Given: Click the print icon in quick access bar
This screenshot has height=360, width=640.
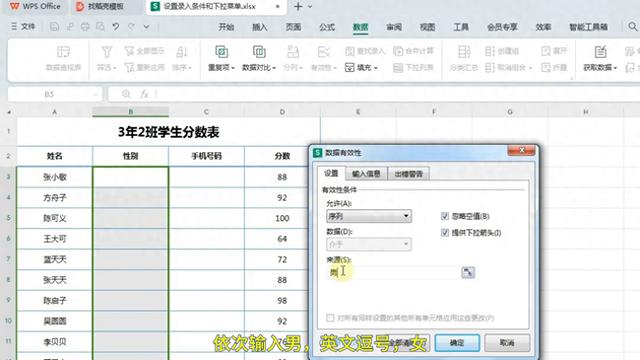Looking at the screenshot, I should tap(85, 27).
